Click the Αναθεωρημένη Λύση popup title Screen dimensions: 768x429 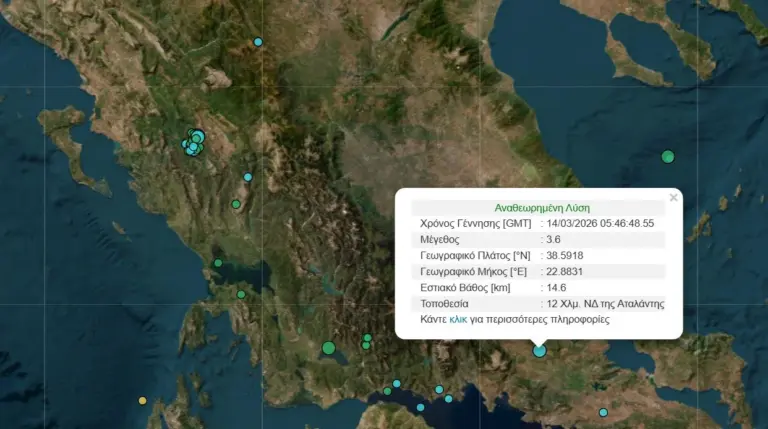(x=539, y=206)
